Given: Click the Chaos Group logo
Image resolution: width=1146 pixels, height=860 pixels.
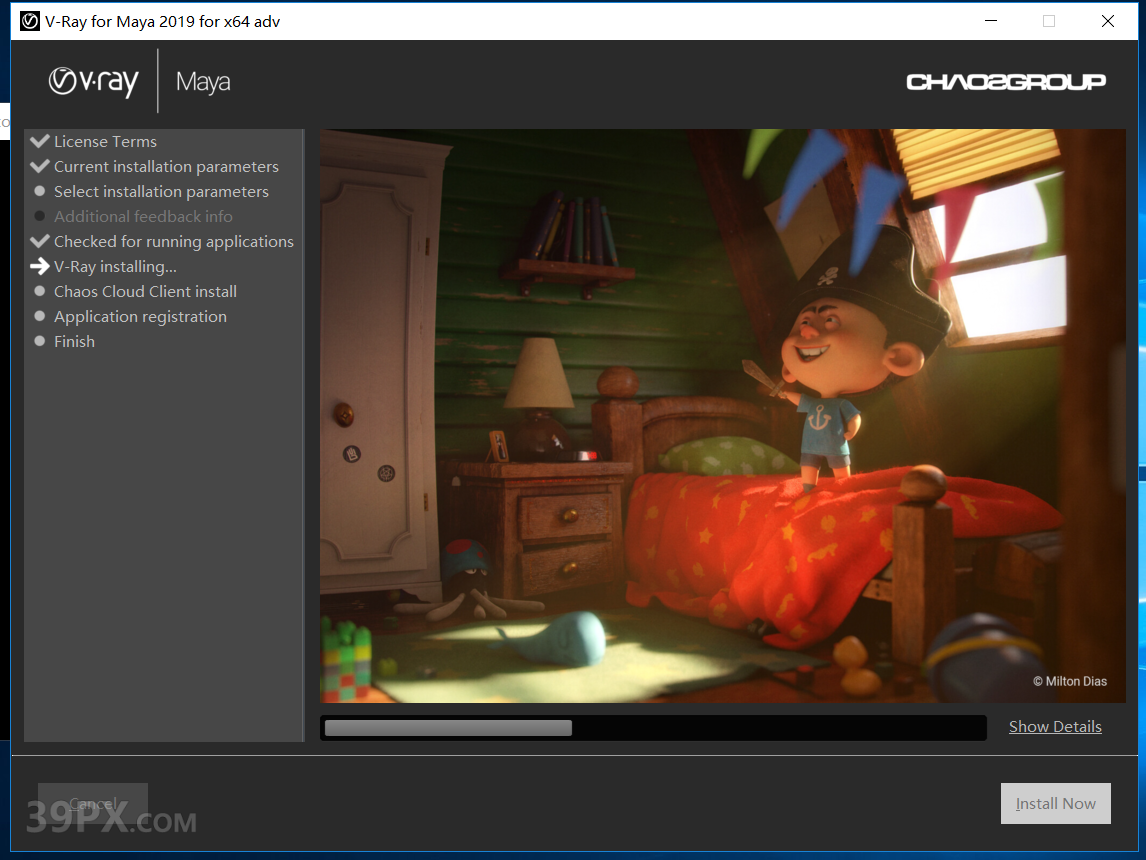Looking at the screenshot, I should (x=1006, y=82).
